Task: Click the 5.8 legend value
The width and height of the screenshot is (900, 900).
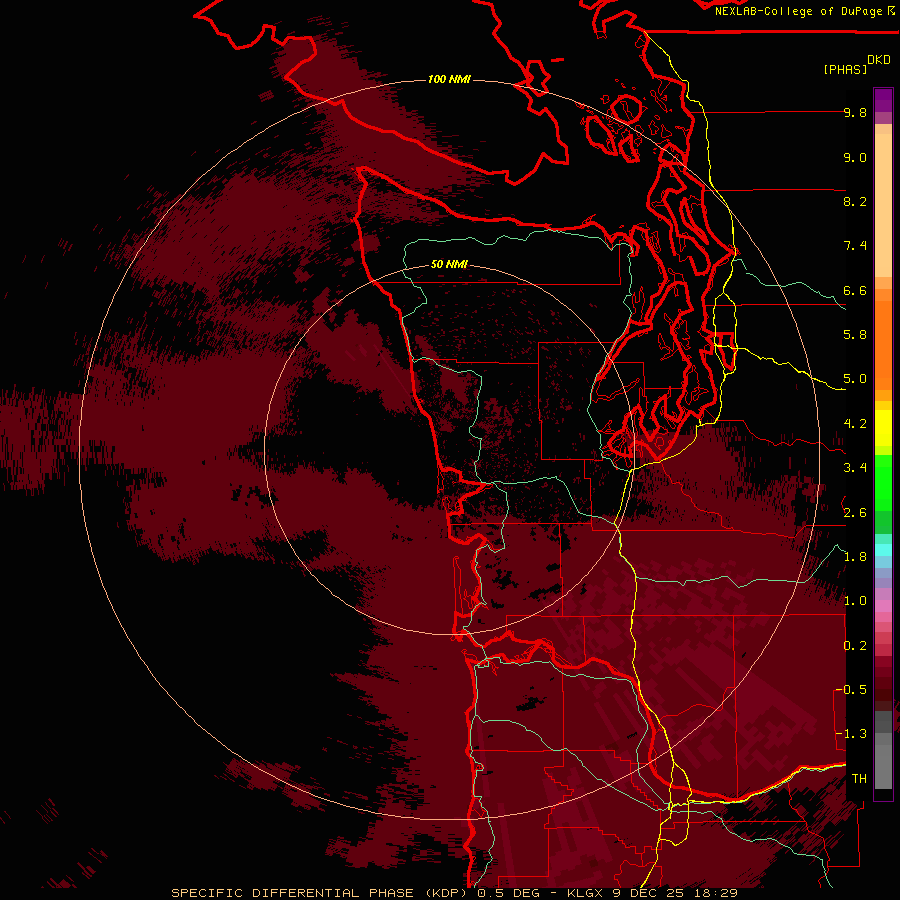Action: pyautogui.click(x=855, y=335)
